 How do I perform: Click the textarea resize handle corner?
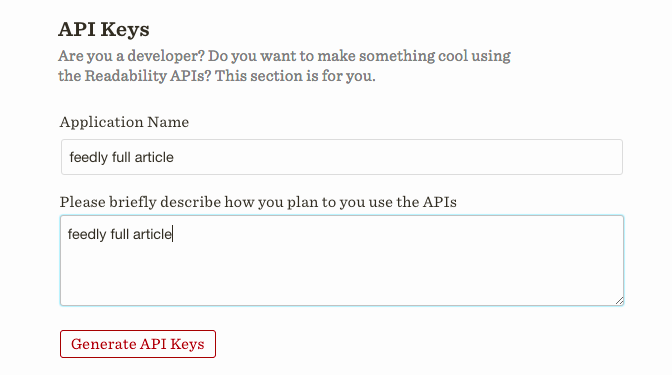(x=619, y=301)
